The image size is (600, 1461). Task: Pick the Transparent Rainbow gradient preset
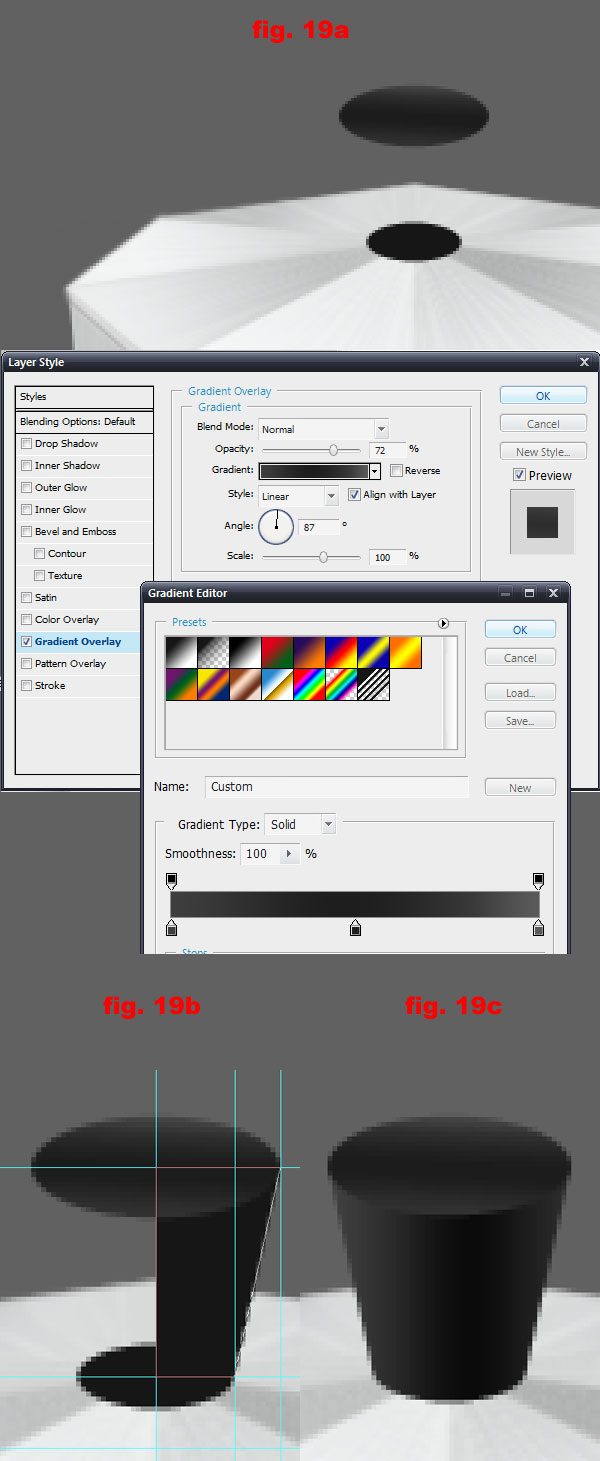tap(341, 685)
